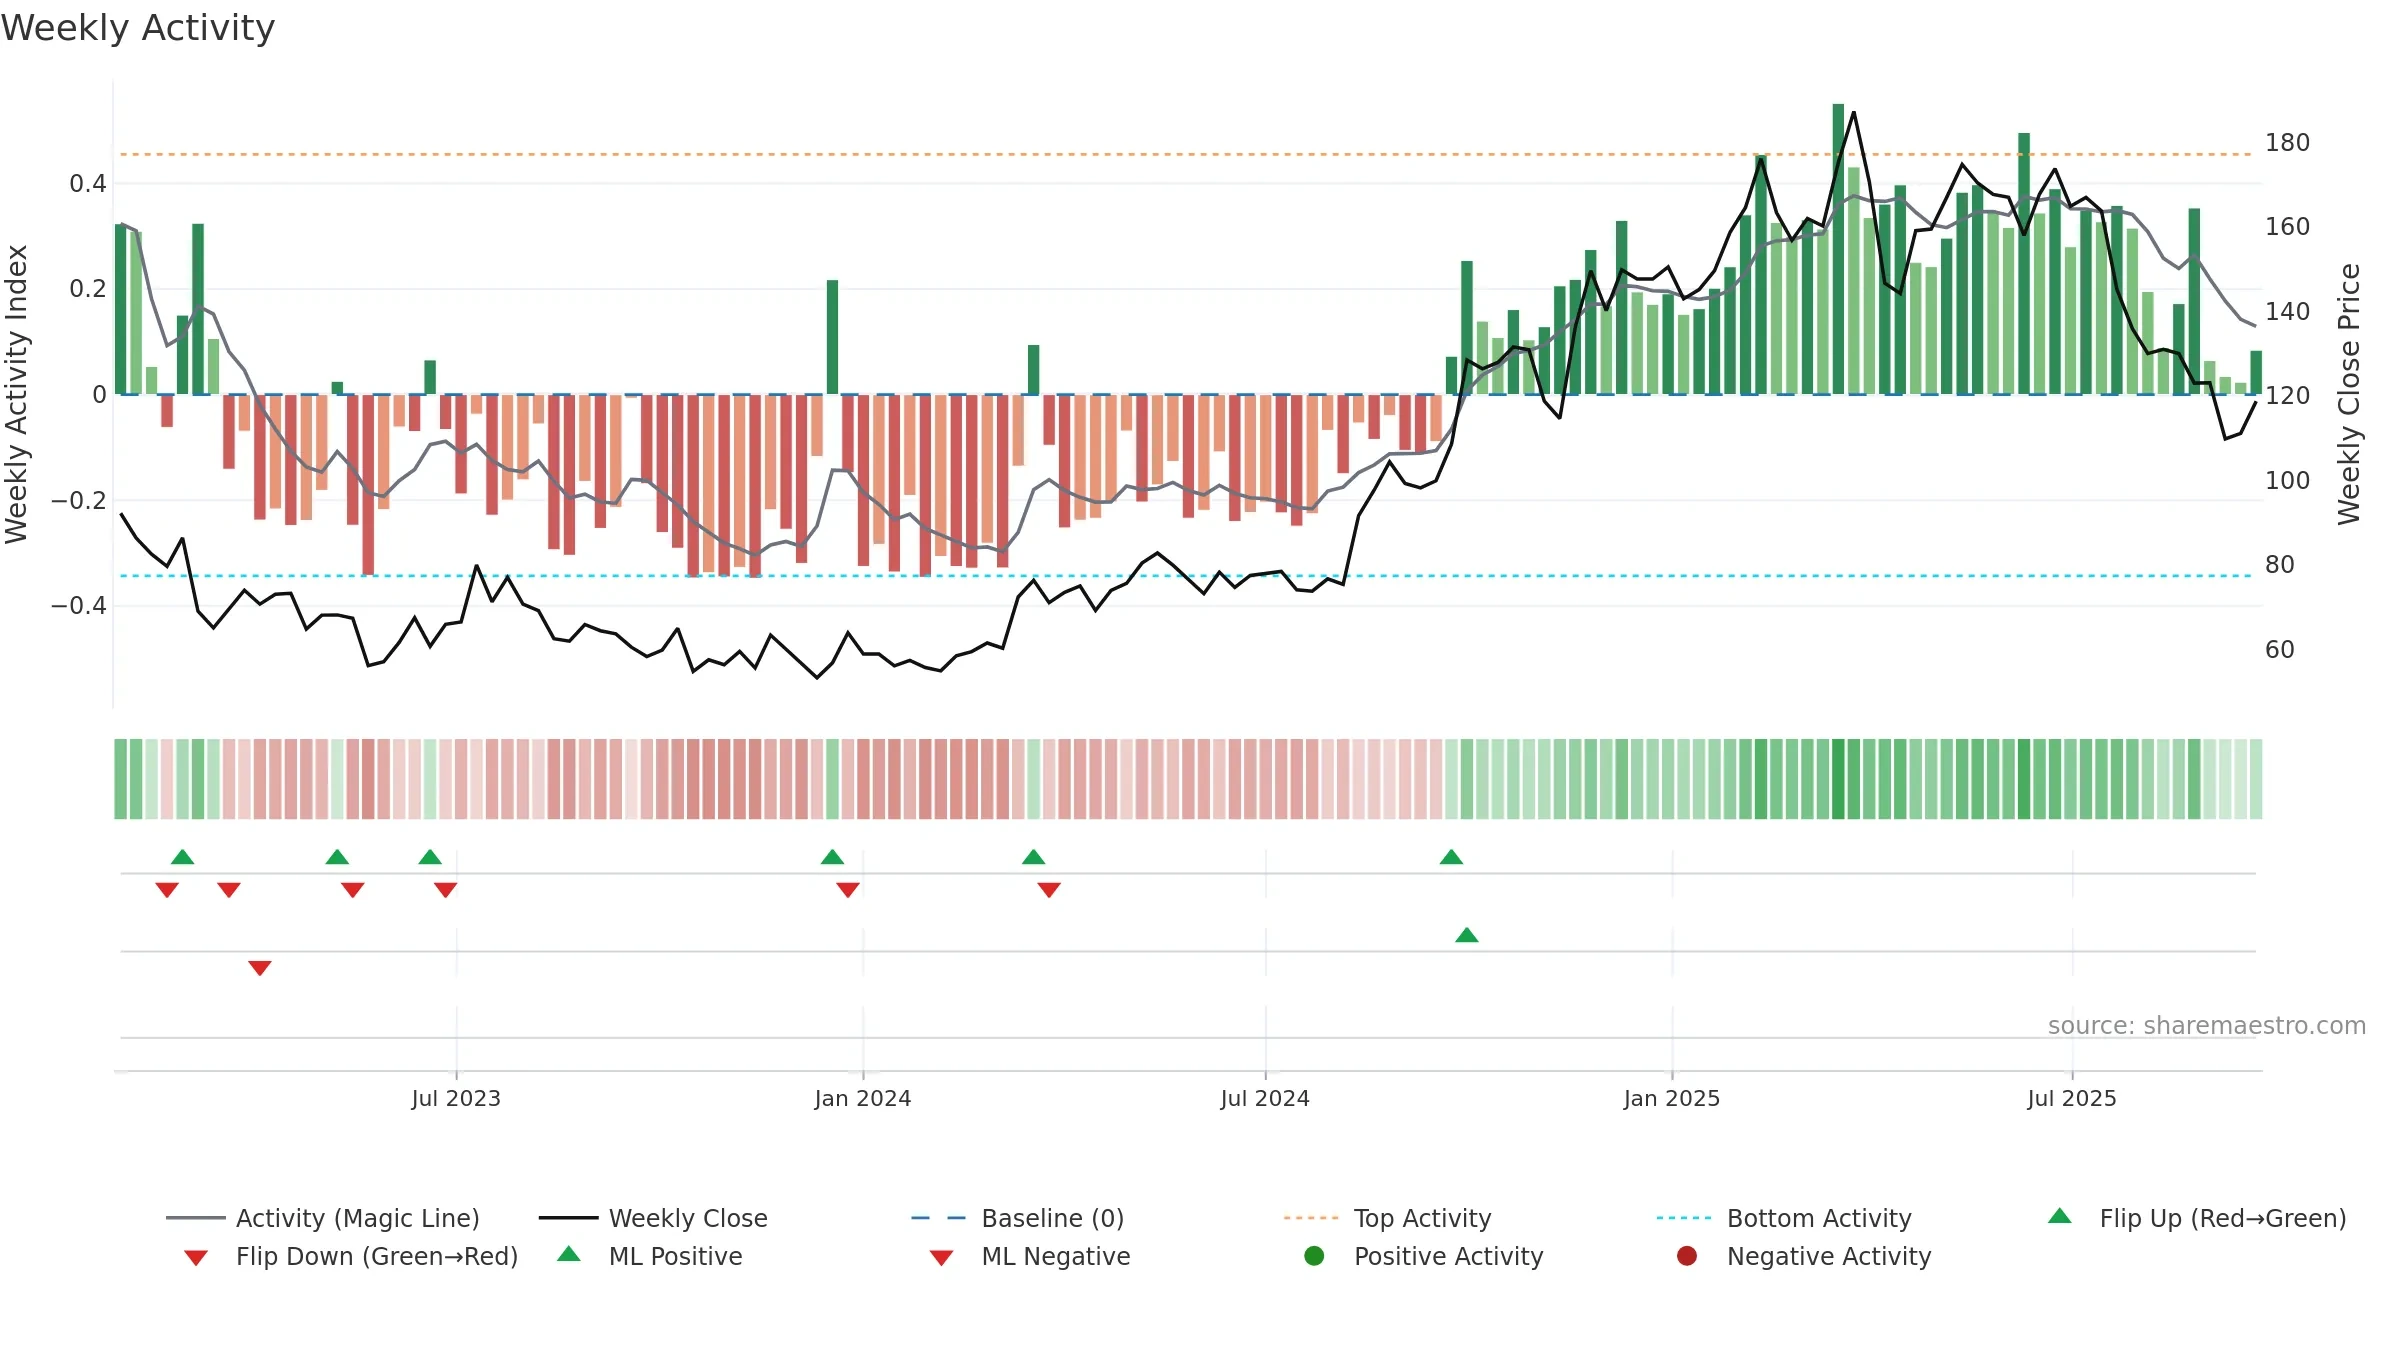
Task: Click the orange dotted Top Activity legend line
Action: (1311, 1218)
